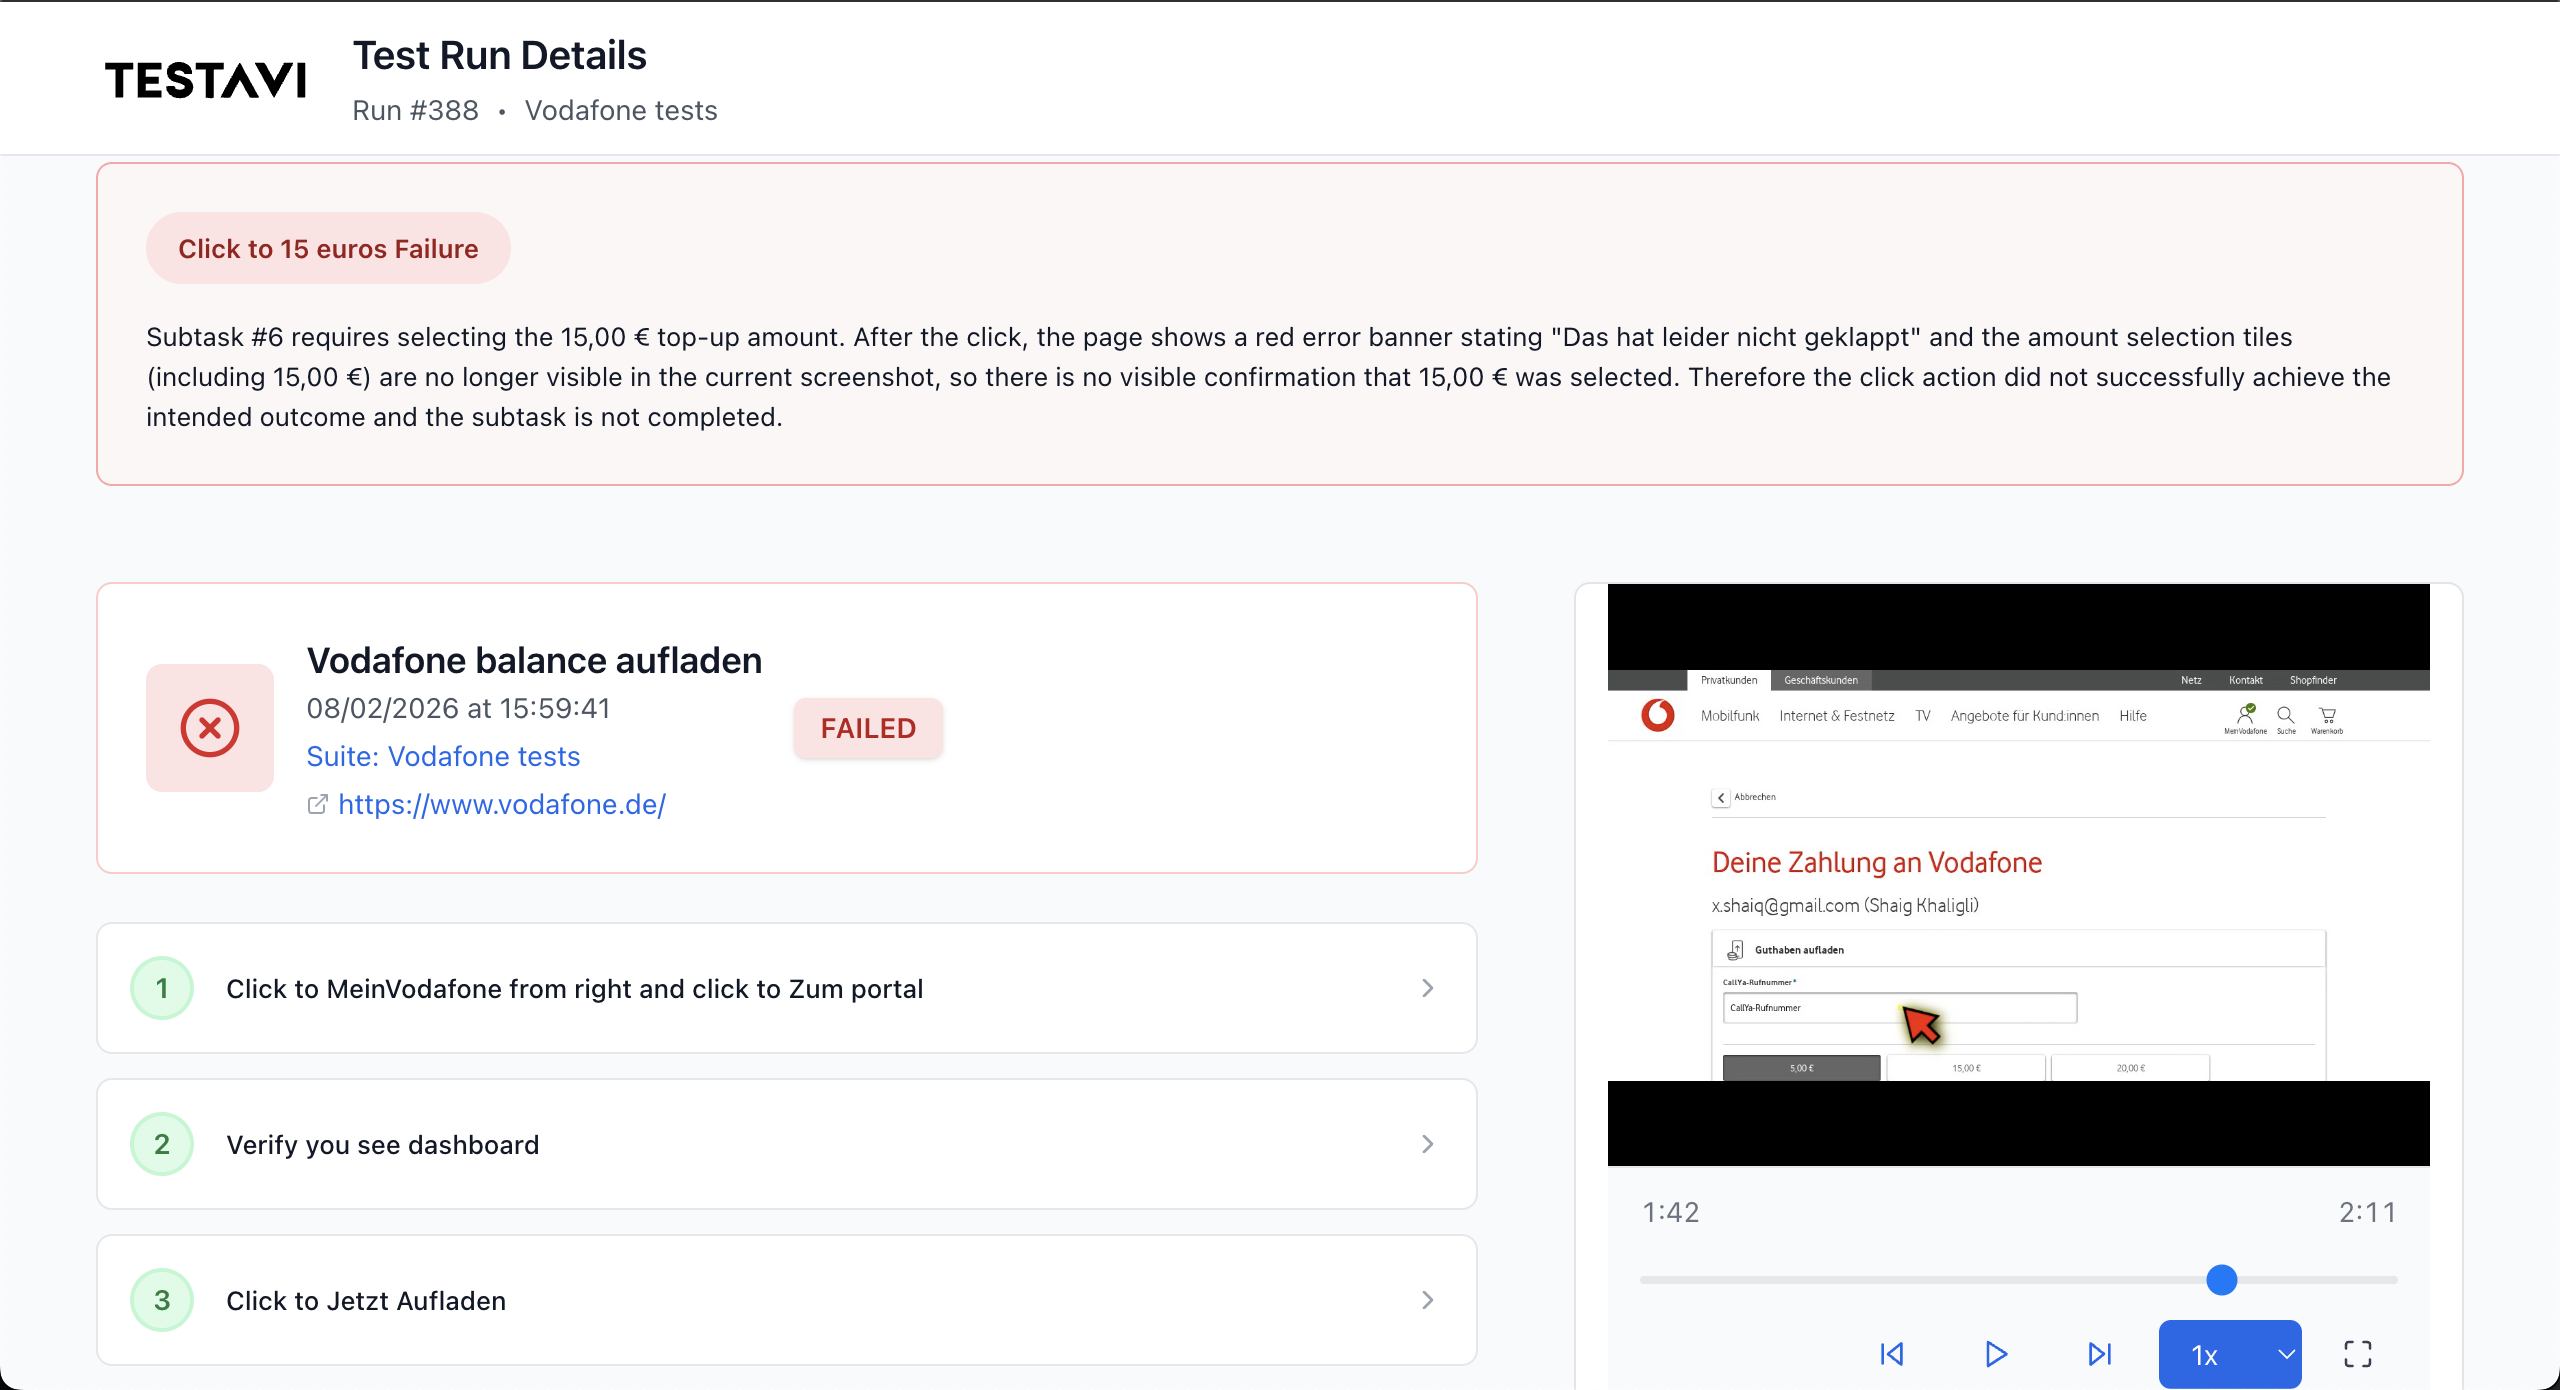Open the Suite: Vodafone tests link
2560x1390 pixels.
pos(443,756)
